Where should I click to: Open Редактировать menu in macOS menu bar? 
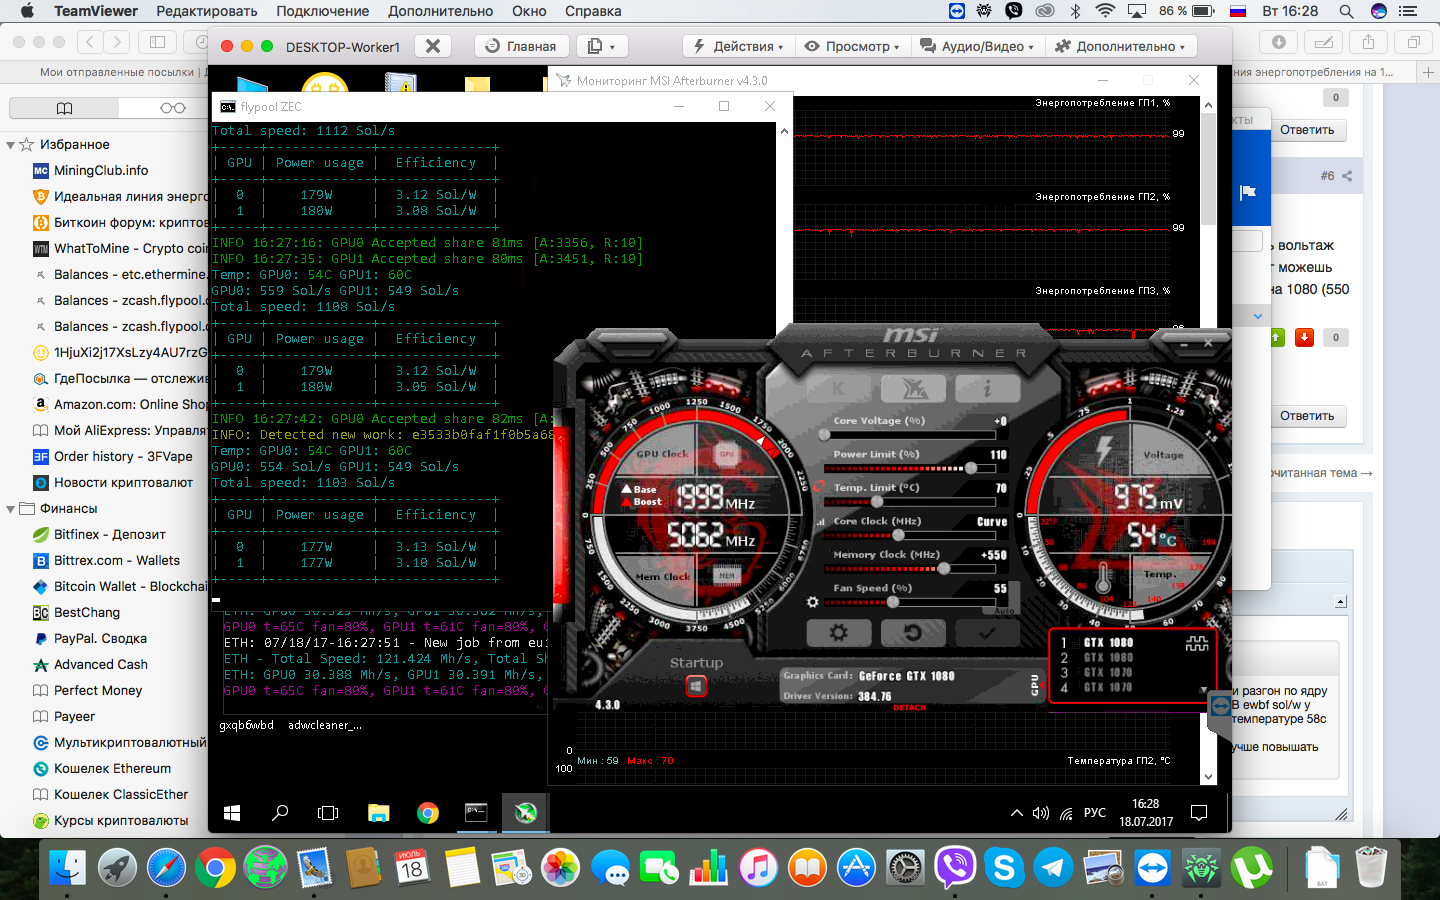tap(206, 11)
